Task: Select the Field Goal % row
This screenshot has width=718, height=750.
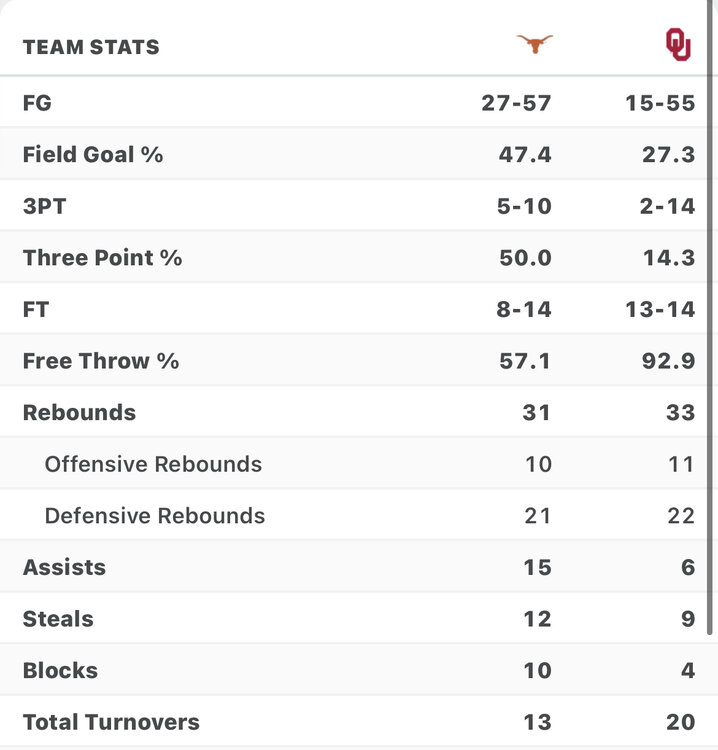Action: pyautogui.click(x=93, y=154)
